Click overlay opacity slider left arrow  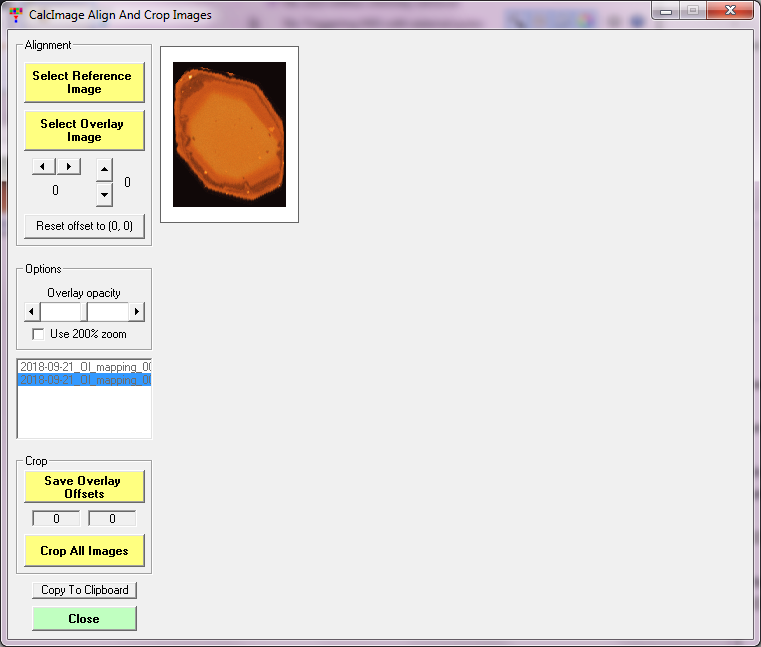(31, 312)
